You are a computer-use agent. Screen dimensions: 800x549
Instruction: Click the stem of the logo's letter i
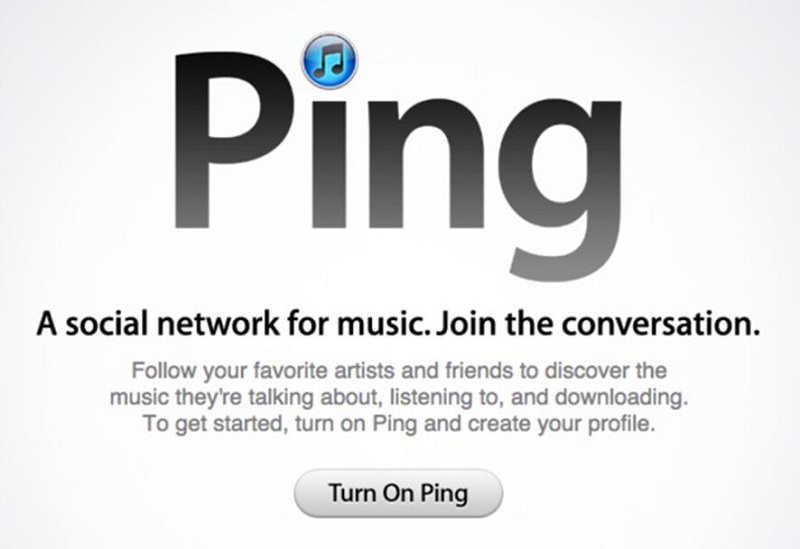point(329,164)
